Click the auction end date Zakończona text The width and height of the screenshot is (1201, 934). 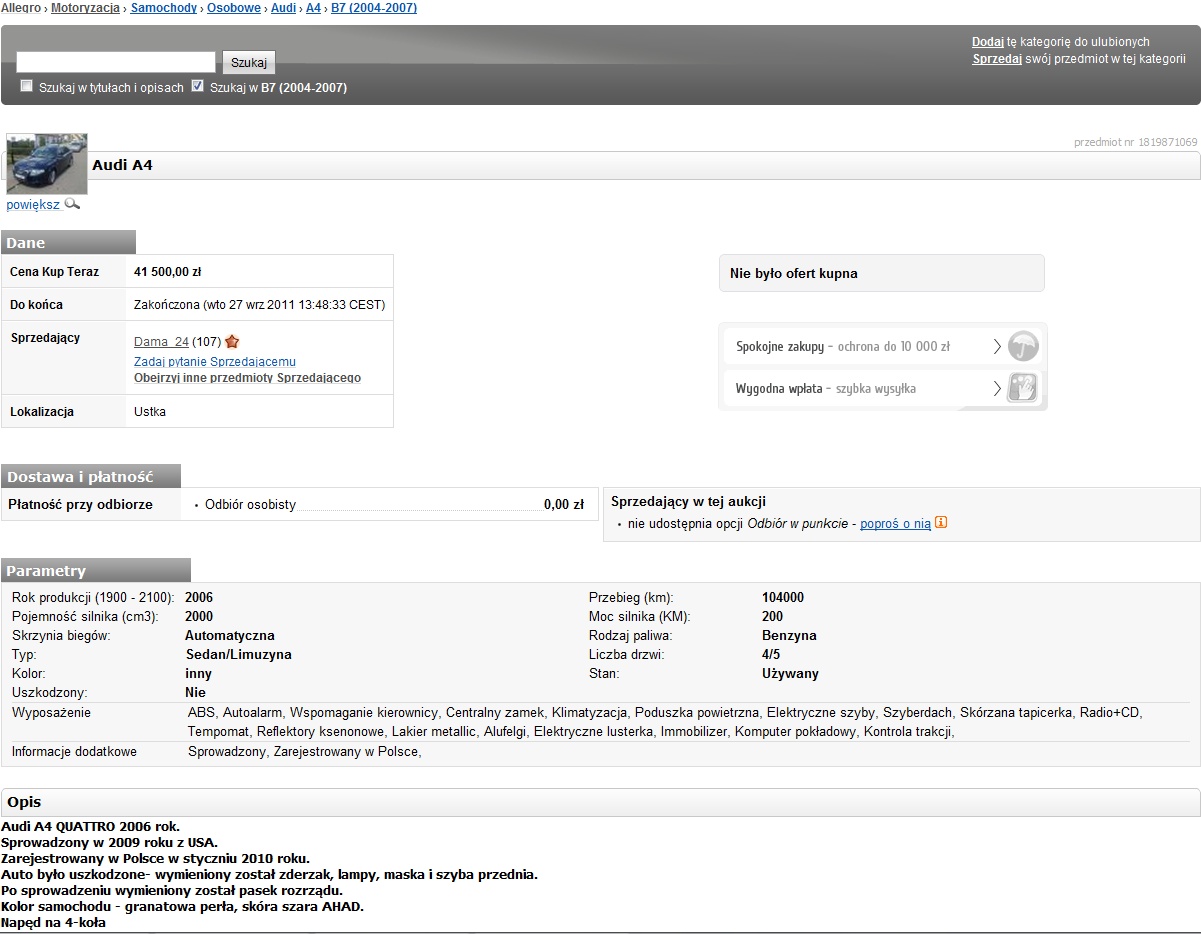click(x=259, y=305)
